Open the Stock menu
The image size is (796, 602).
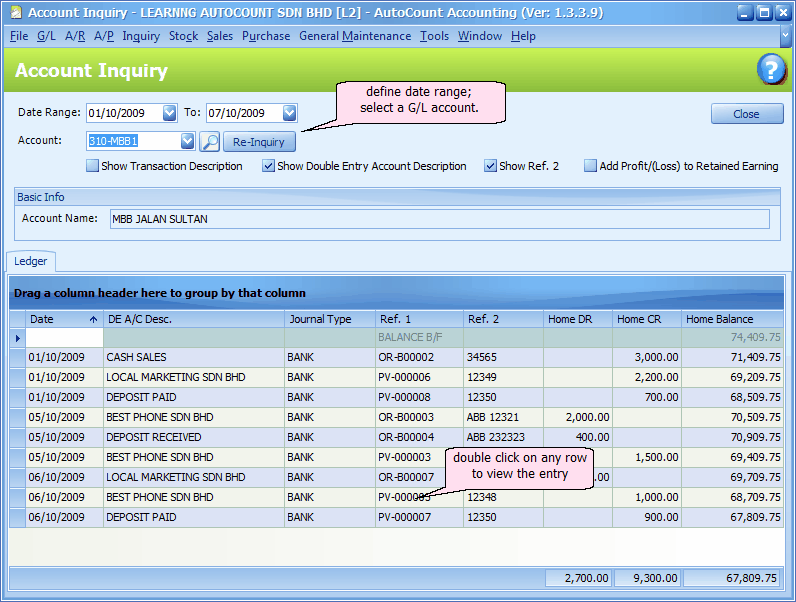(x=183, y=36)
